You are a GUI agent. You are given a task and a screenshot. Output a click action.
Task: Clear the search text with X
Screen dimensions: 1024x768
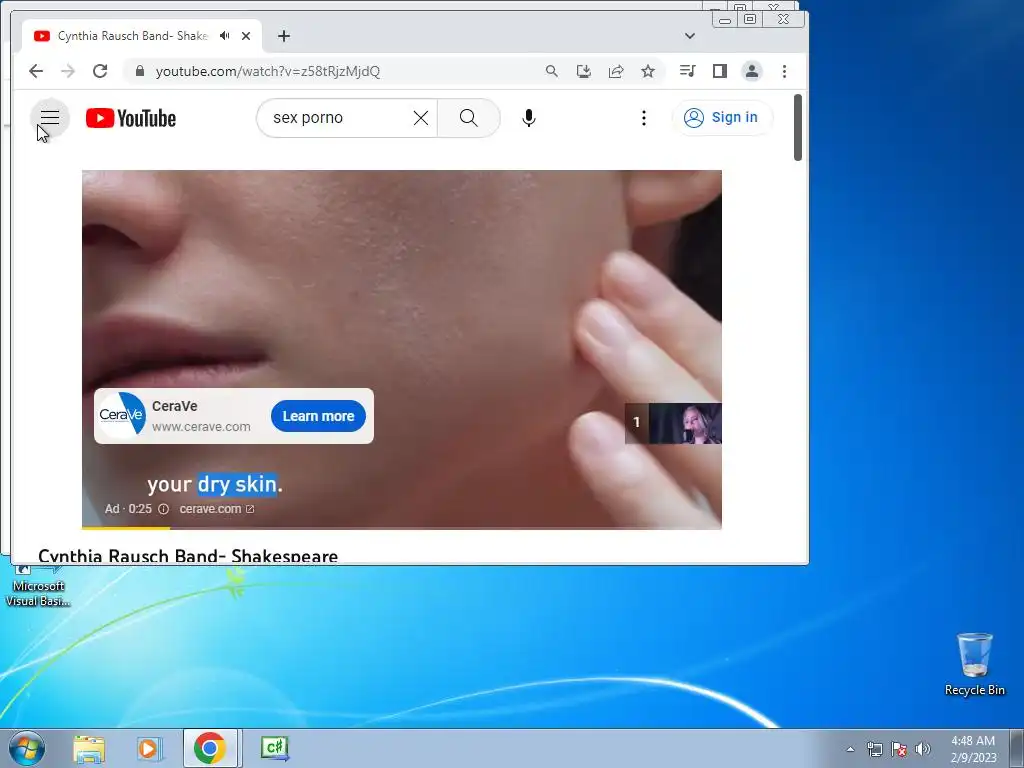coord(421,118)
